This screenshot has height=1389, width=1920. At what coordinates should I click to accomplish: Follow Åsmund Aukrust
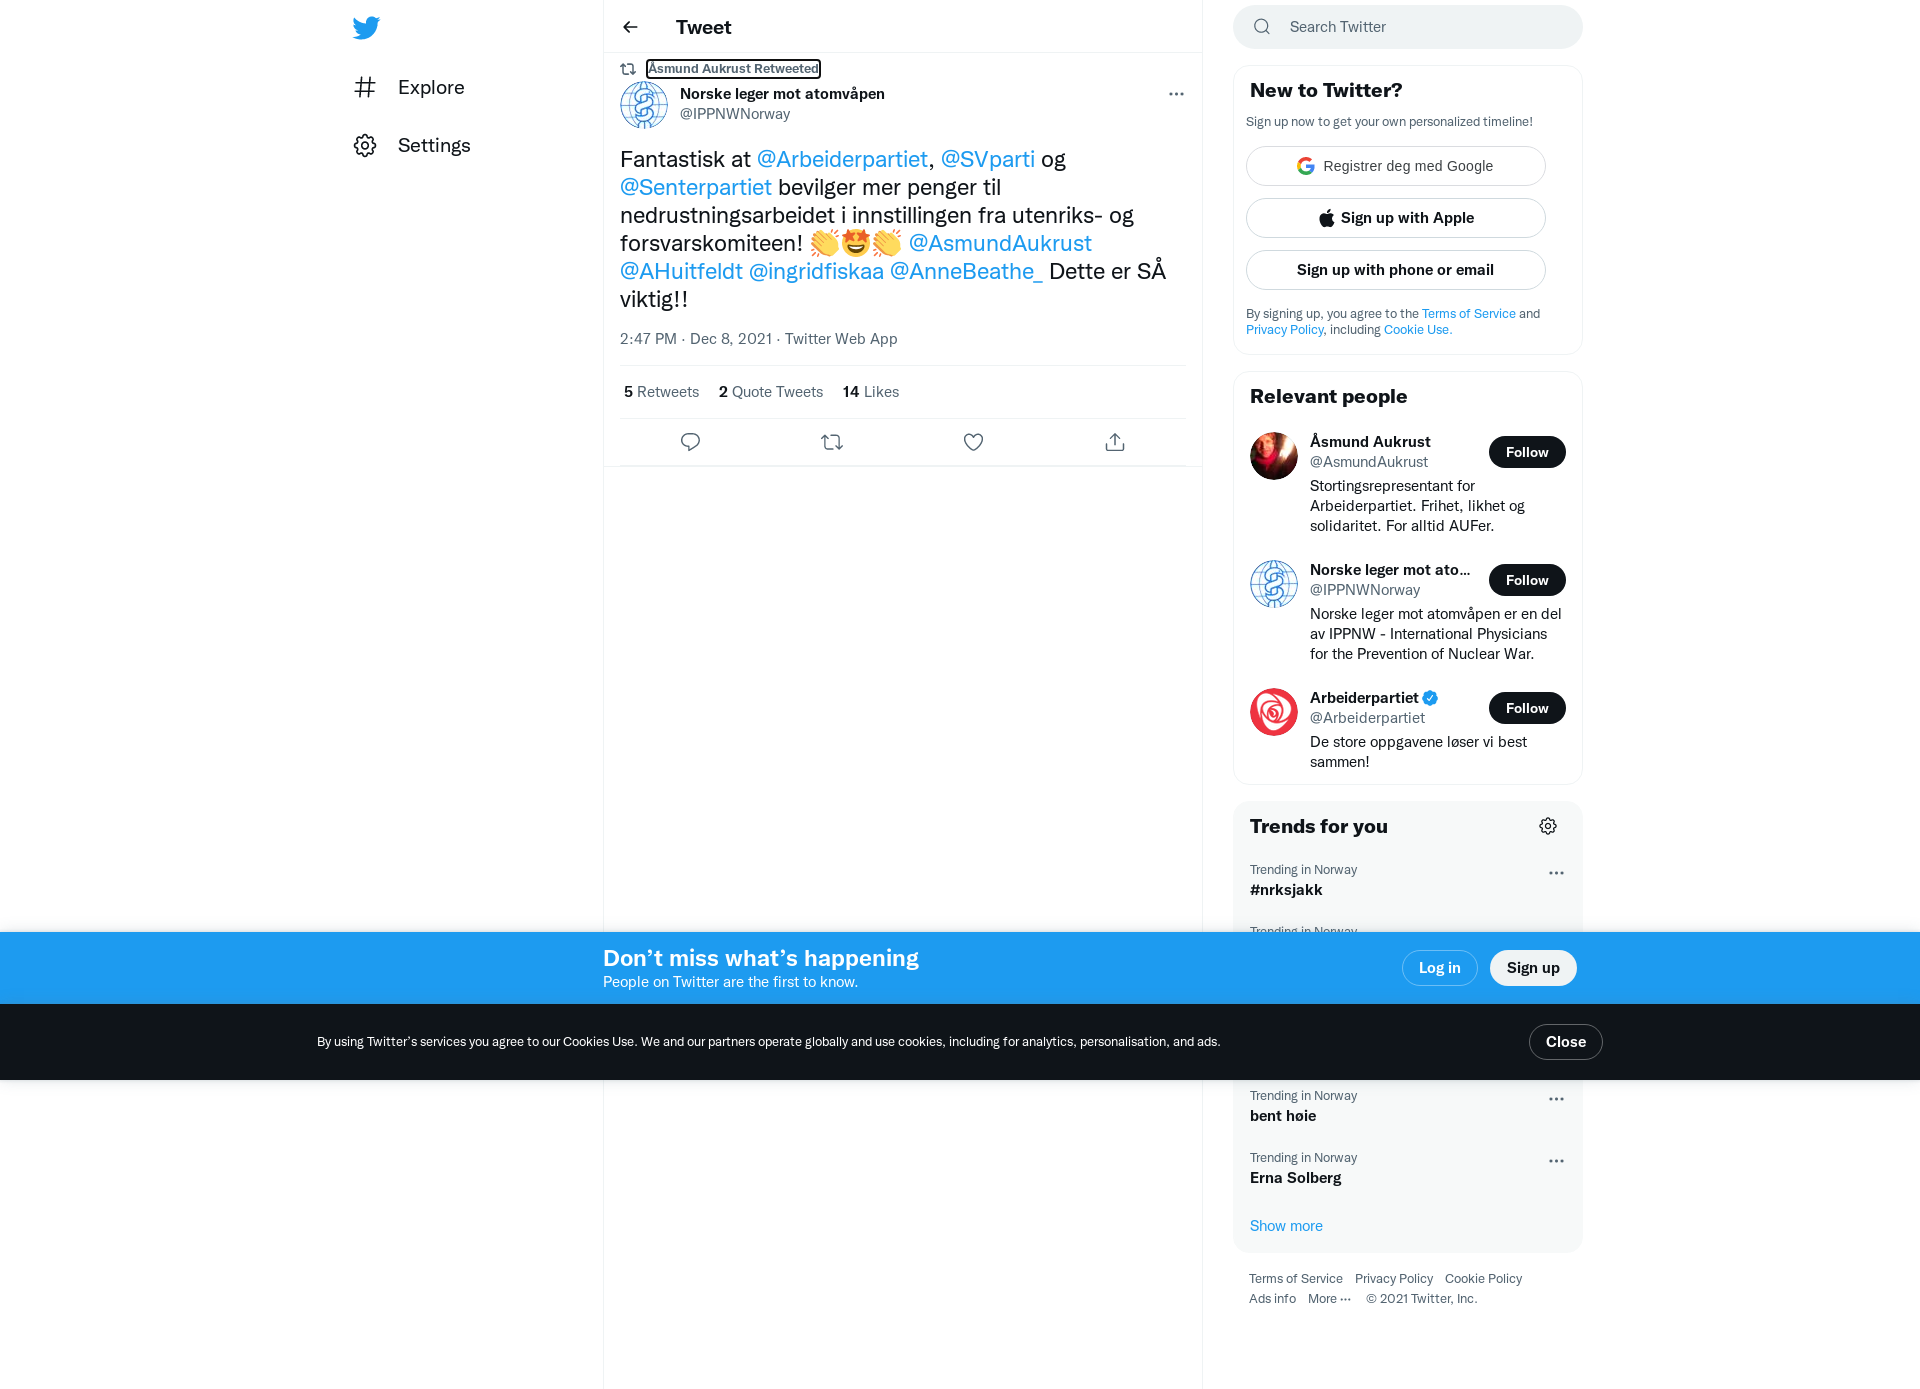pyautogui.click(x=1527, y=452)
